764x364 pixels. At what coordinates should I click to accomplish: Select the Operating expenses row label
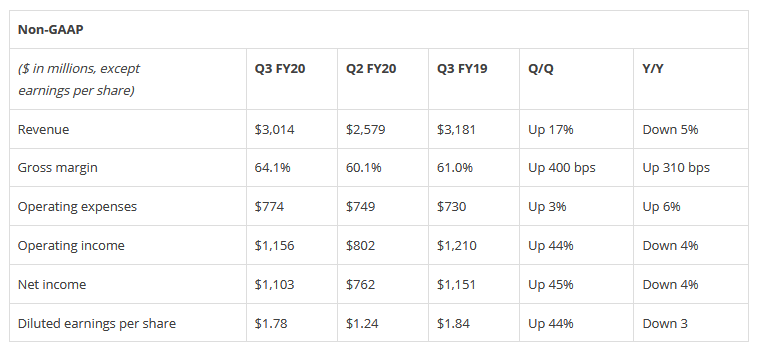77,207
